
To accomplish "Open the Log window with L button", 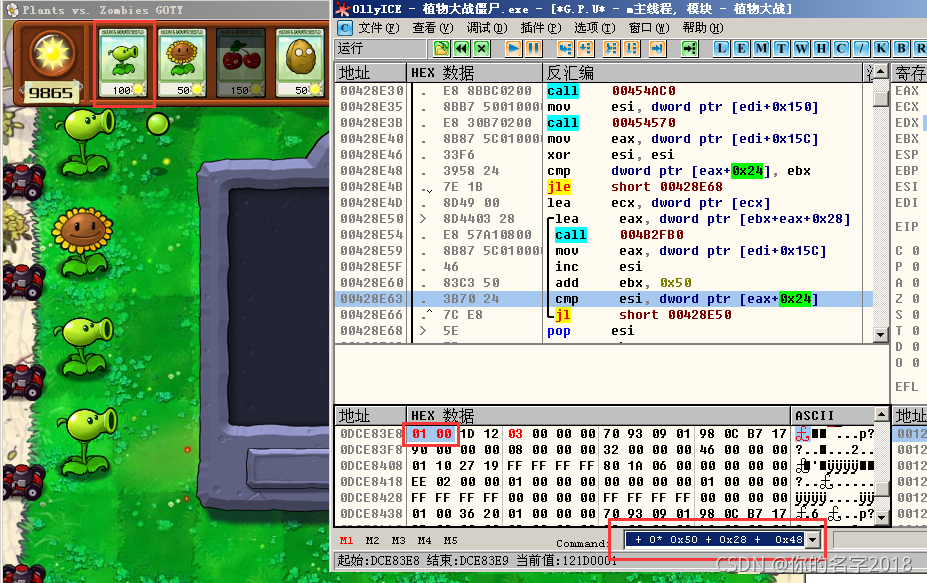I will tap(721, 48).
